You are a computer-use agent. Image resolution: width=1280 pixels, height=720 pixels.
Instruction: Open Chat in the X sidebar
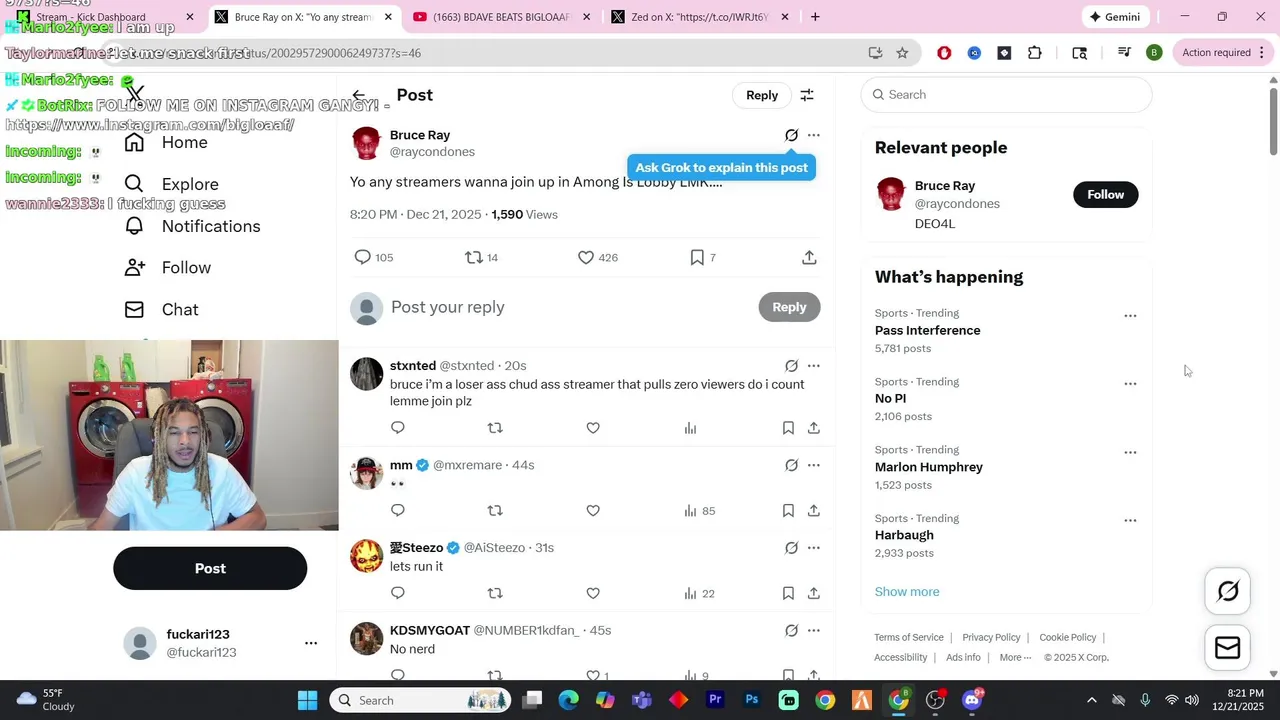pyautogui.click(x=161, y=309)
